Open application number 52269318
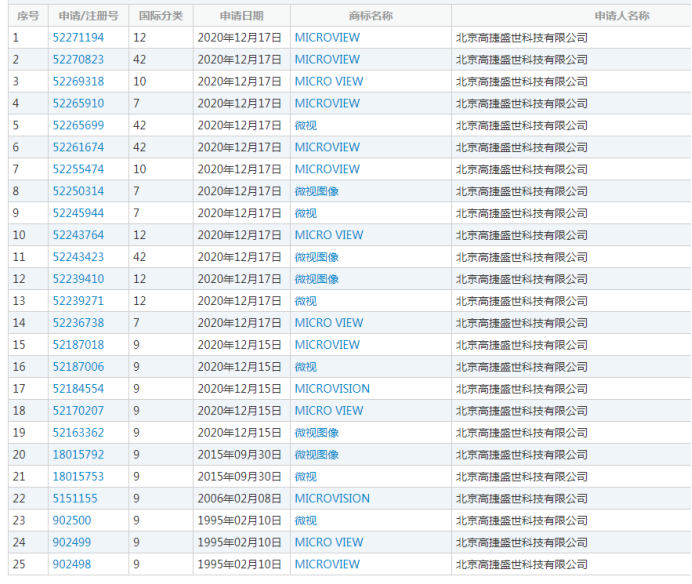The image size is (692, 584). [x=78, y=82]
